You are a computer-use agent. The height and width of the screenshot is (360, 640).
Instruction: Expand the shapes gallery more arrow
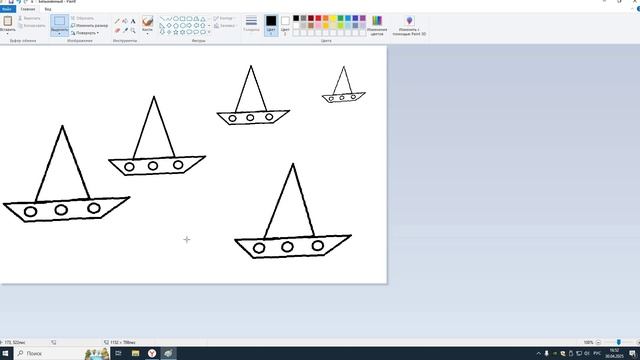209,32
